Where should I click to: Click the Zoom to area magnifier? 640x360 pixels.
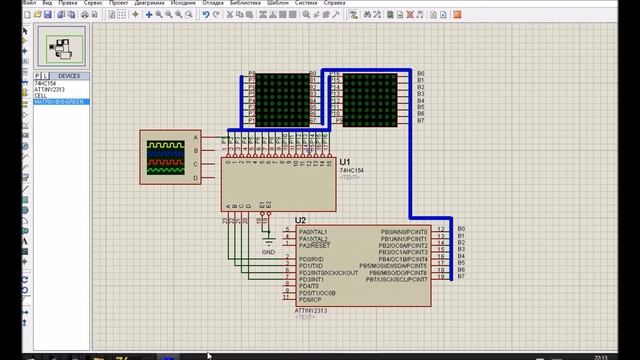(x=189, y=15)
